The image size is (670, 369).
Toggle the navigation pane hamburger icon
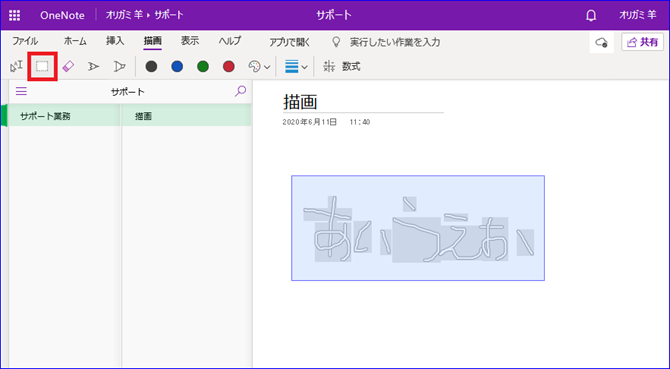coord(21,91)
